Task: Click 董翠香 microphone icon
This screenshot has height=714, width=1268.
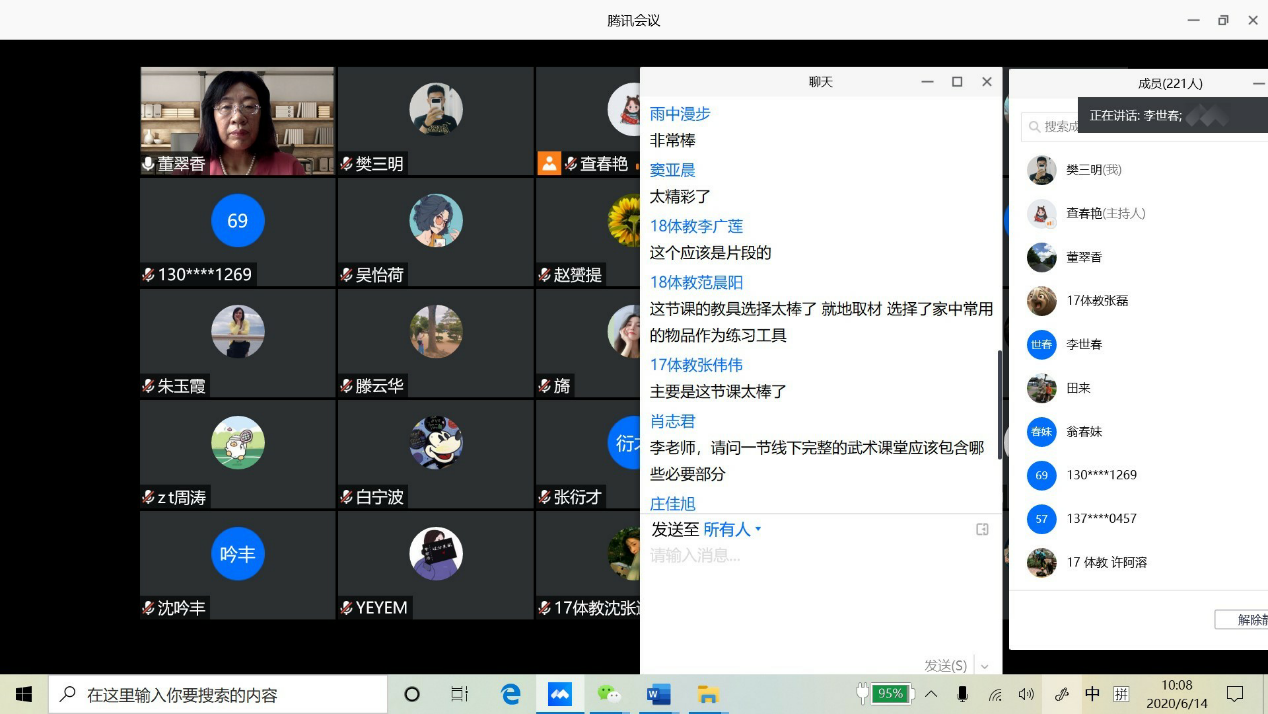Action: point(148,164)
